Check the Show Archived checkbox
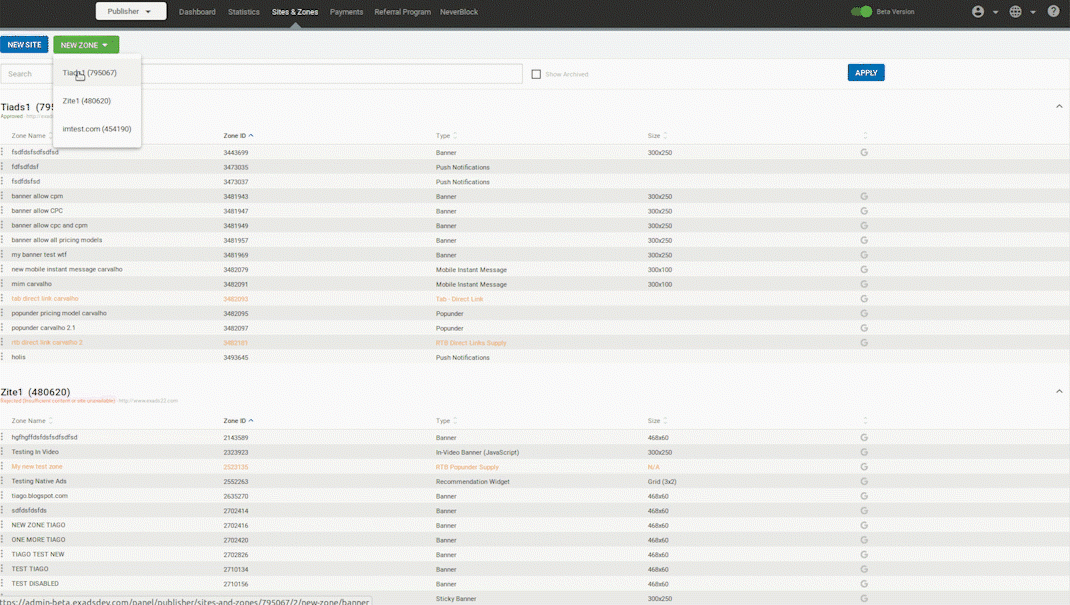The width and height of the screenshot is (1070, 605). coord(536,74)
